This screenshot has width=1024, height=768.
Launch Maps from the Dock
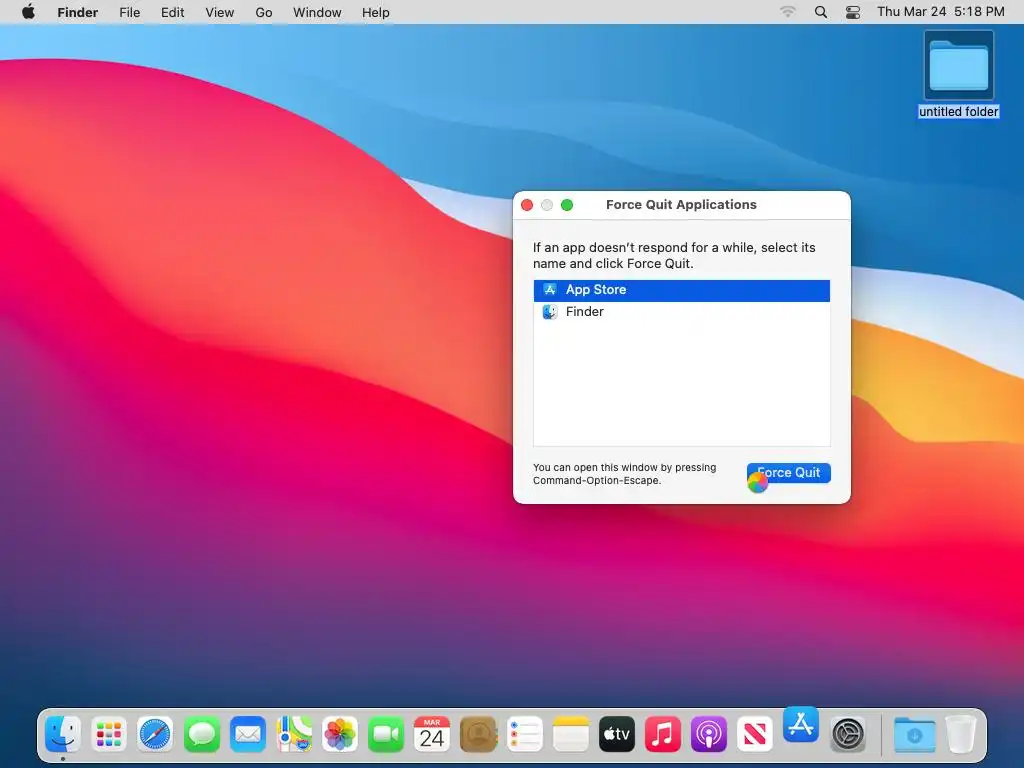294,734
